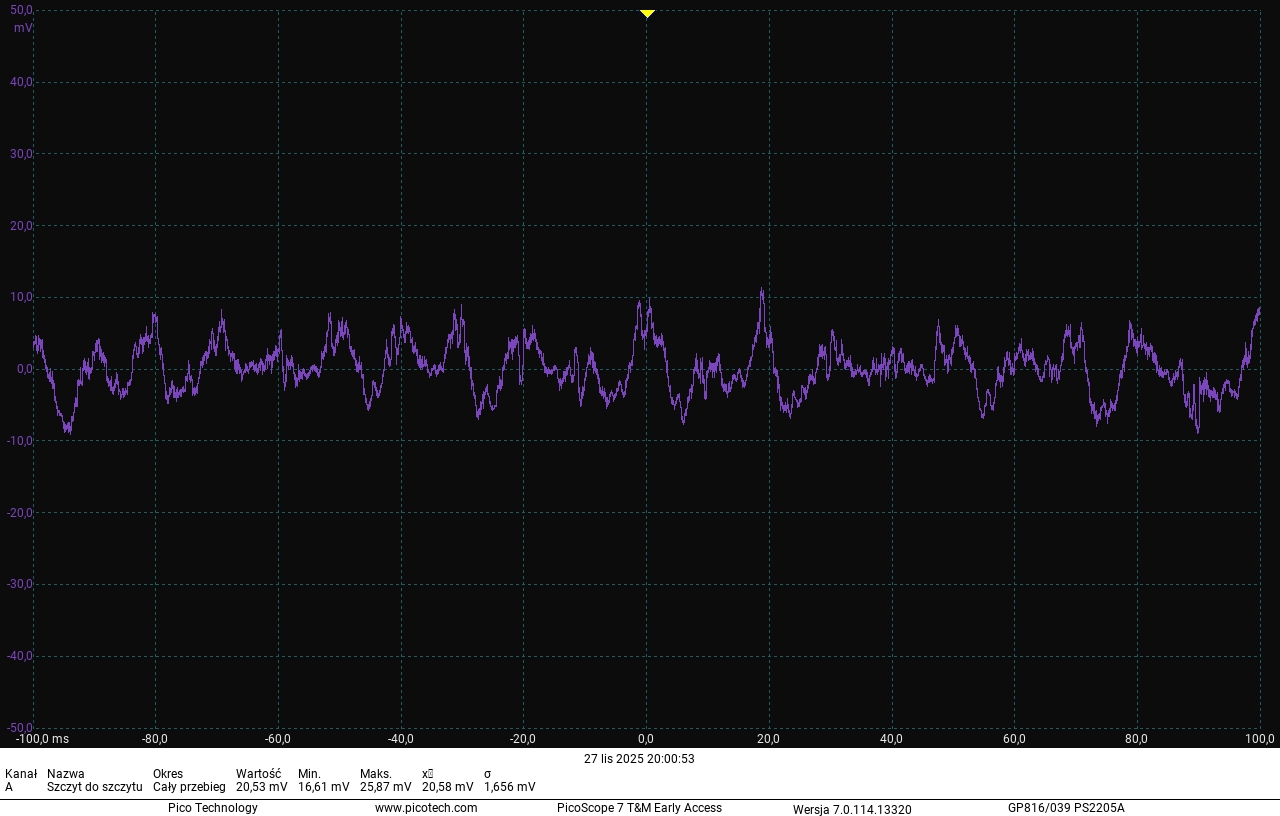Click the 'PicoScope 7 T&M Early Access' text
Viewport: 1280px width, 816px height.
tap(639, 808)
